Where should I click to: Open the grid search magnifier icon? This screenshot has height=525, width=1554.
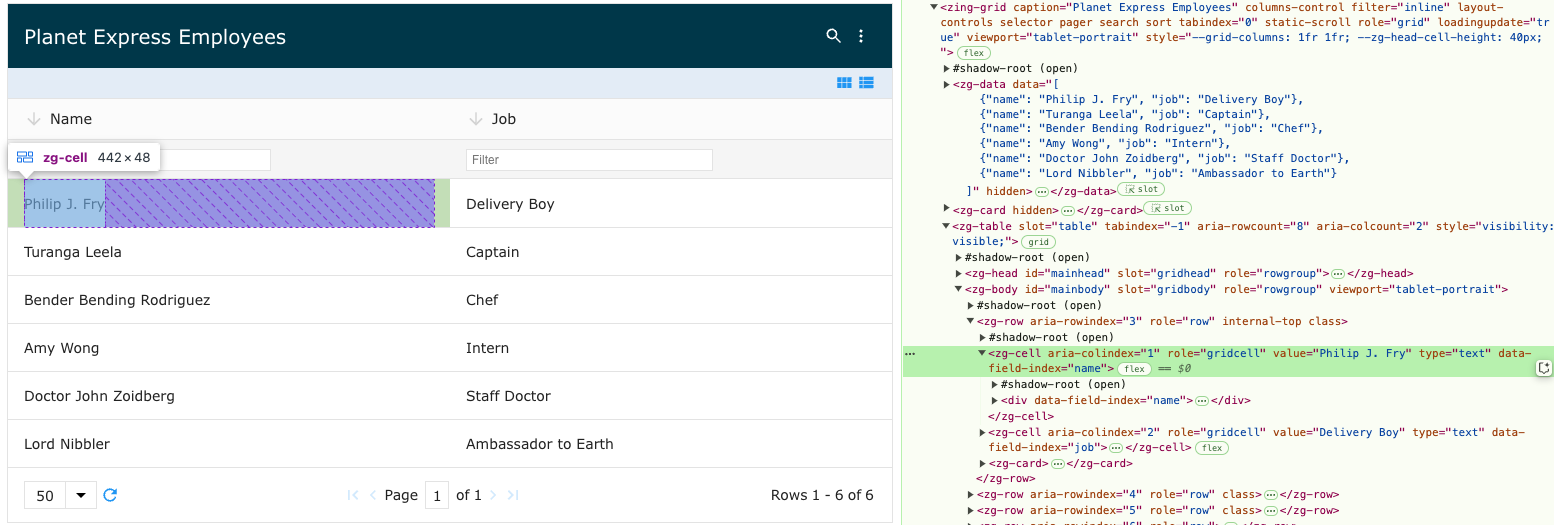pos(833,36)
